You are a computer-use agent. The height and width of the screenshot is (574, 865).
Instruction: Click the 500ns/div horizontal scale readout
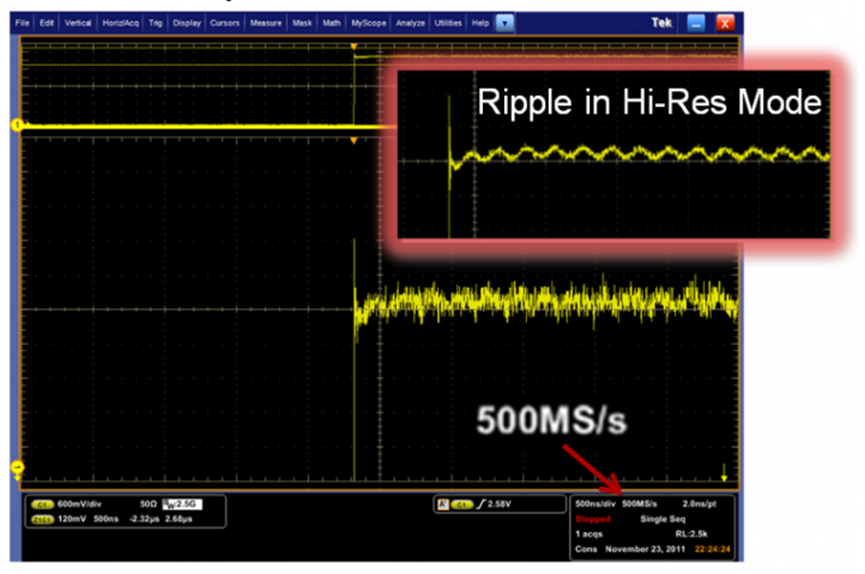(x=595, y=504)
